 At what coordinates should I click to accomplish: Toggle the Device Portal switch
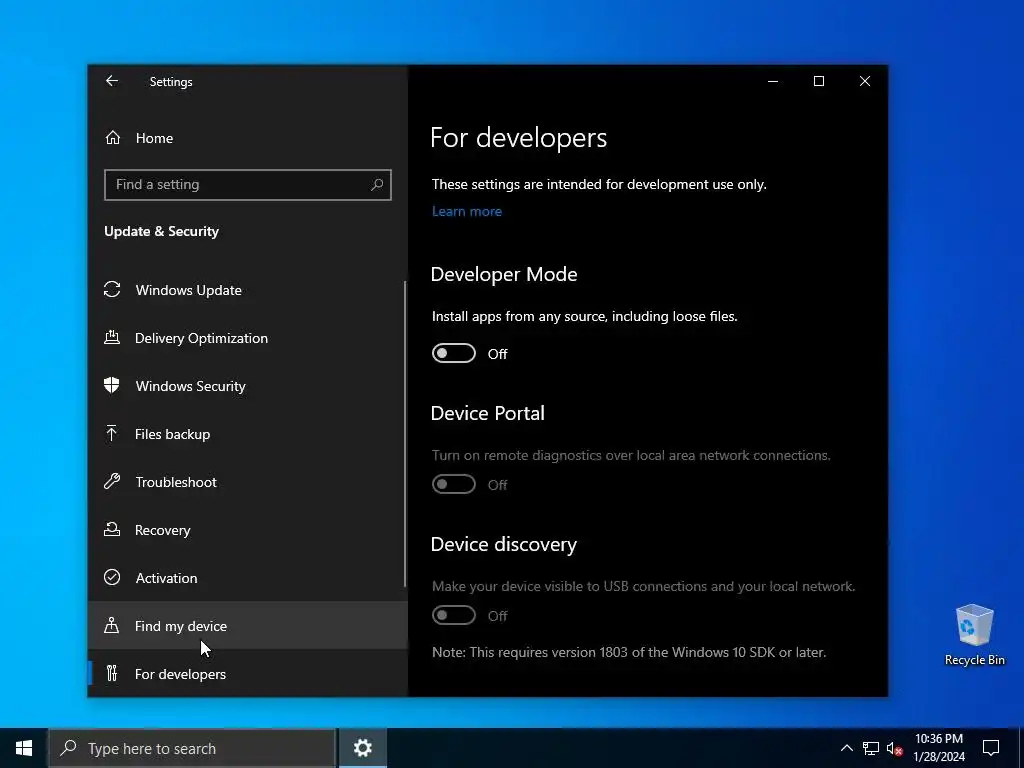coord(454,485)
